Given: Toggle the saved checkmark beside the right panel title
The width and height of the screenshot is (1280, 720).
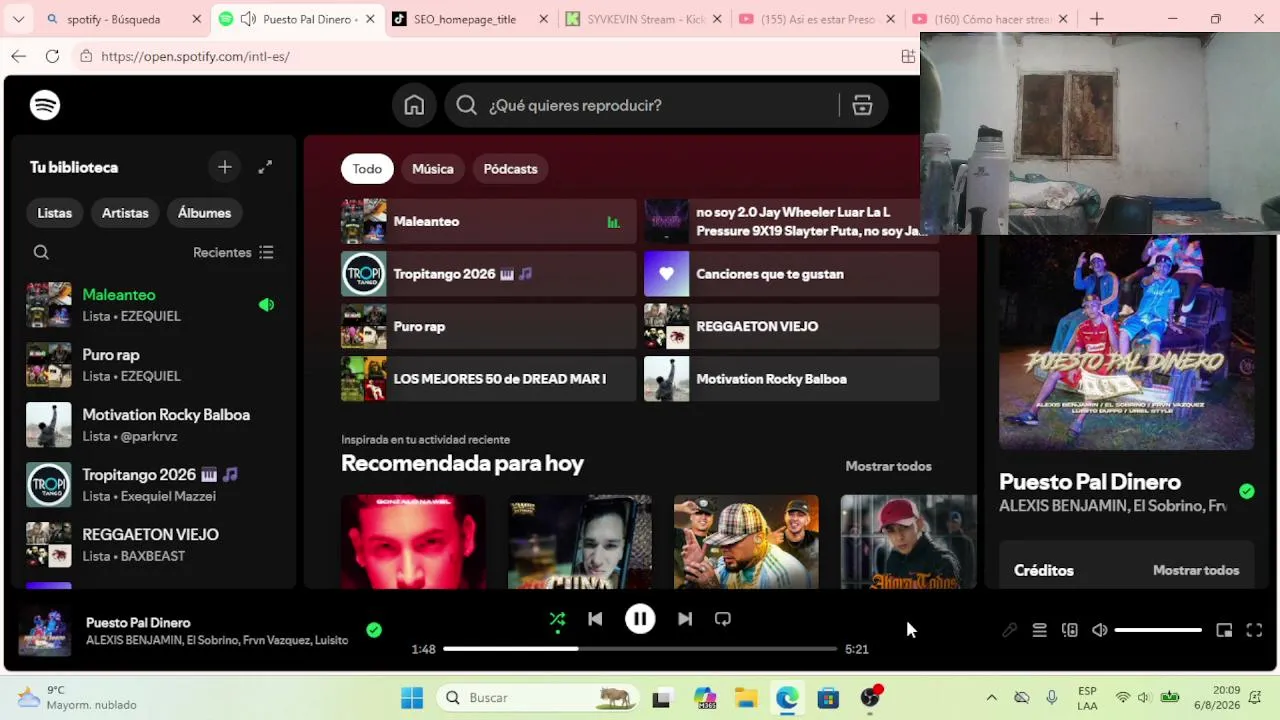Looking at the screenshot, I should (x=1246, y=491).
